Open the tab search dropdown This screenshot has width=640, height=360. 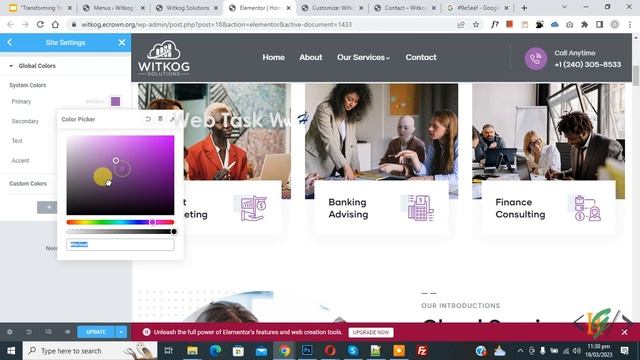pos(564,7)
